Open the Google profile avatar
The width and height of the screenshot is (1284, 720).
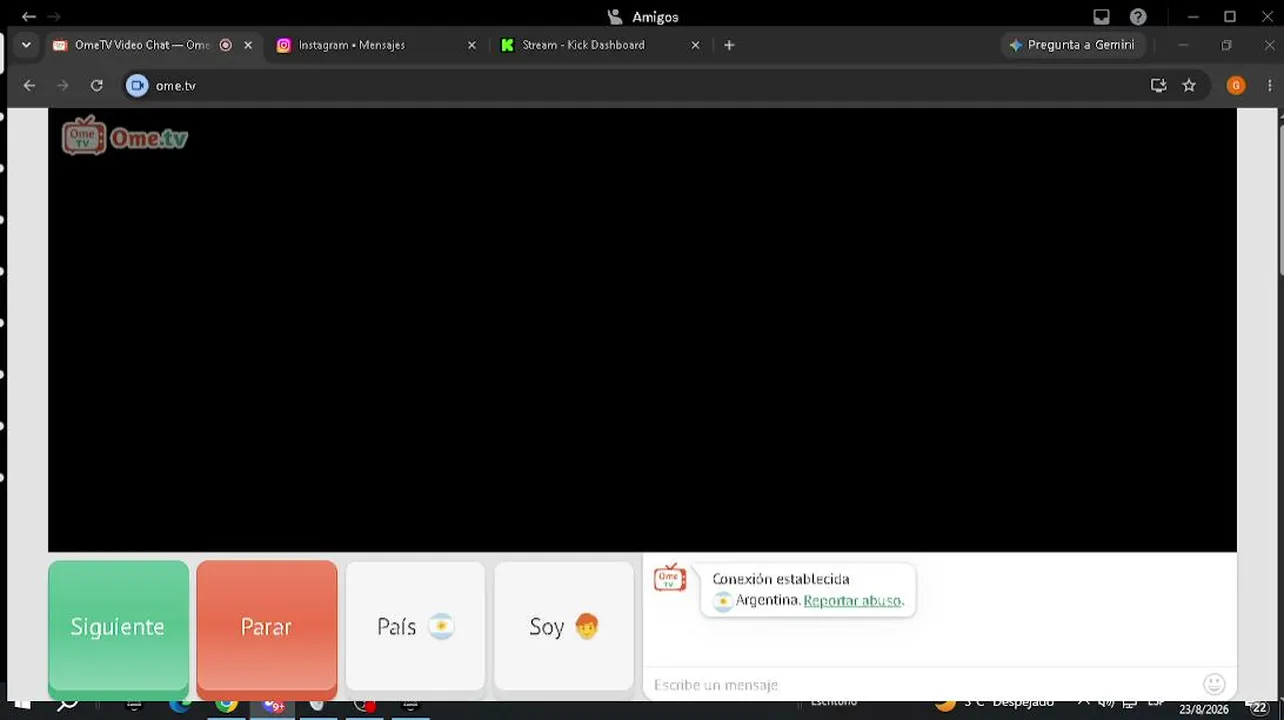[1236, 86]
